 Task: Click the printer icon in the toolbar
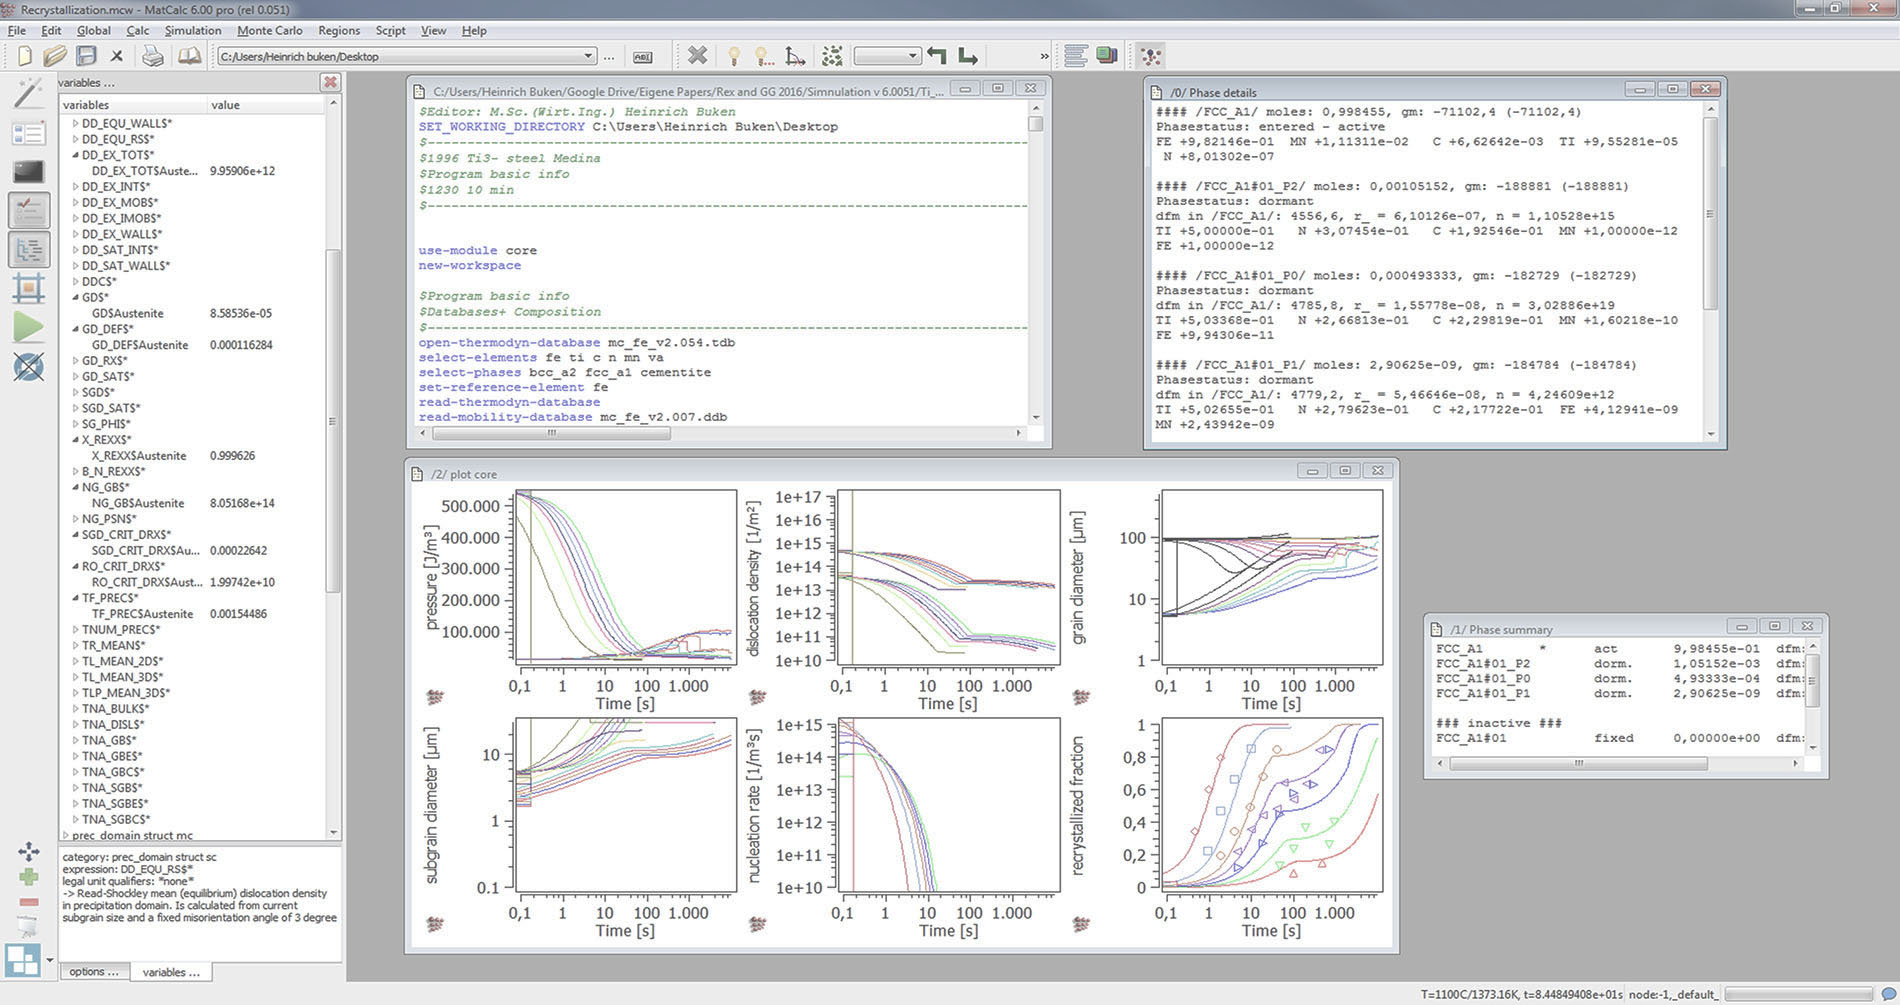coord(150,57)
